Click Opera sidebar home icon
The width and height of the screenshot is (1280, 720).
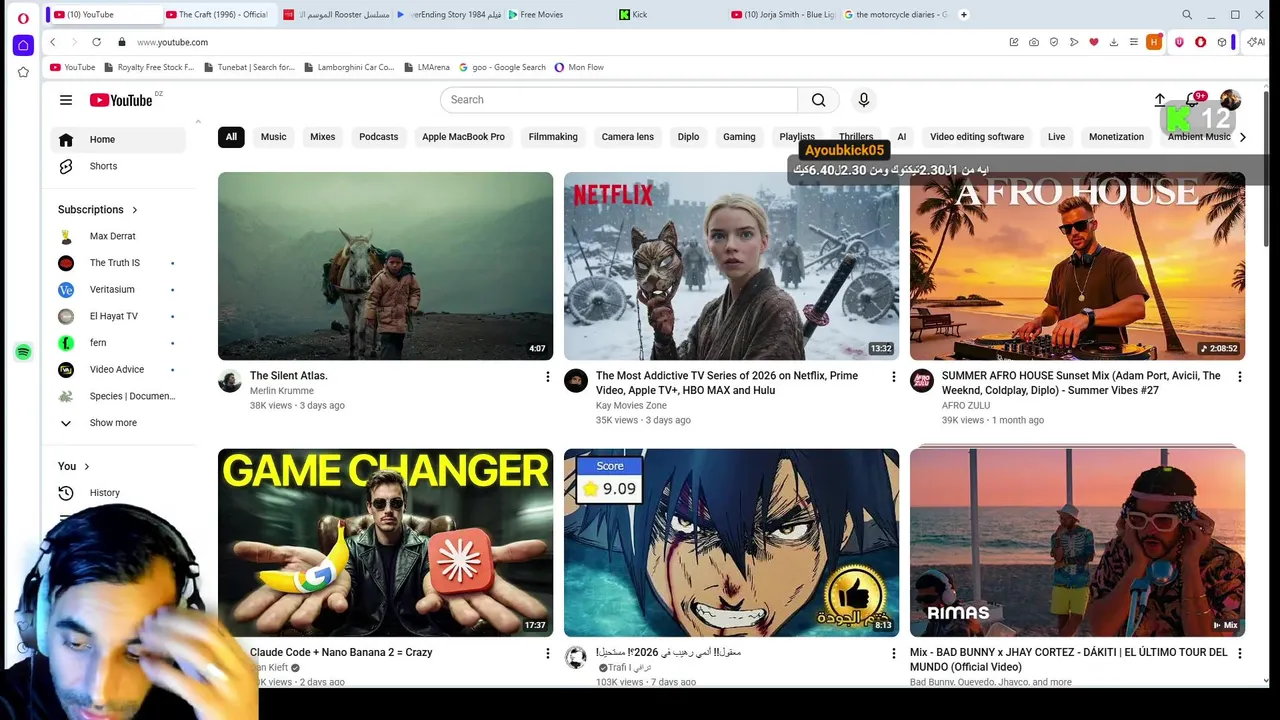tap(23, 46)
